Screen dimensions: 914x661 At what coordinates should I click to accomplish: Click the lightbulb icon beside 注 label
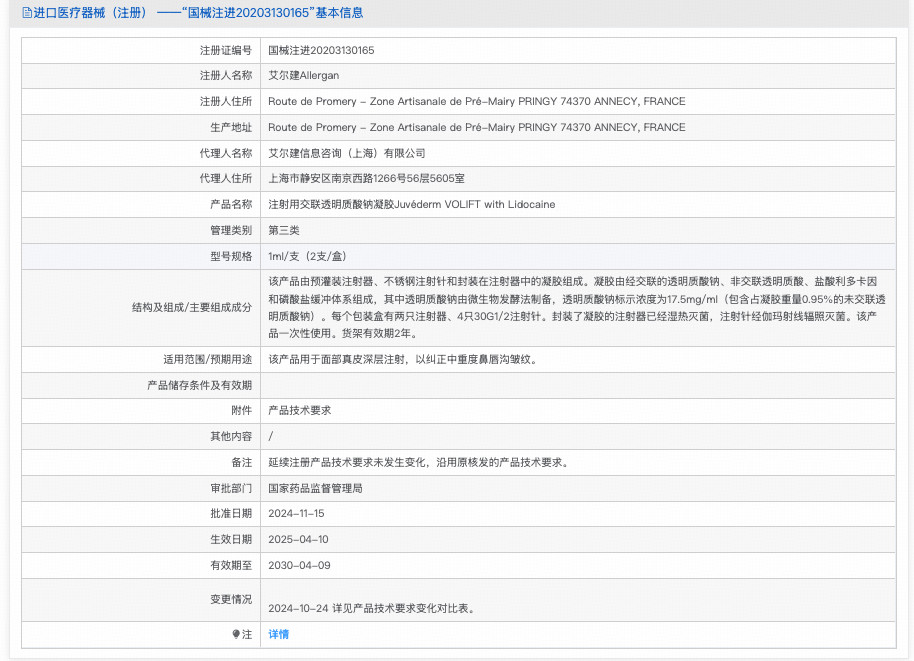236,634
